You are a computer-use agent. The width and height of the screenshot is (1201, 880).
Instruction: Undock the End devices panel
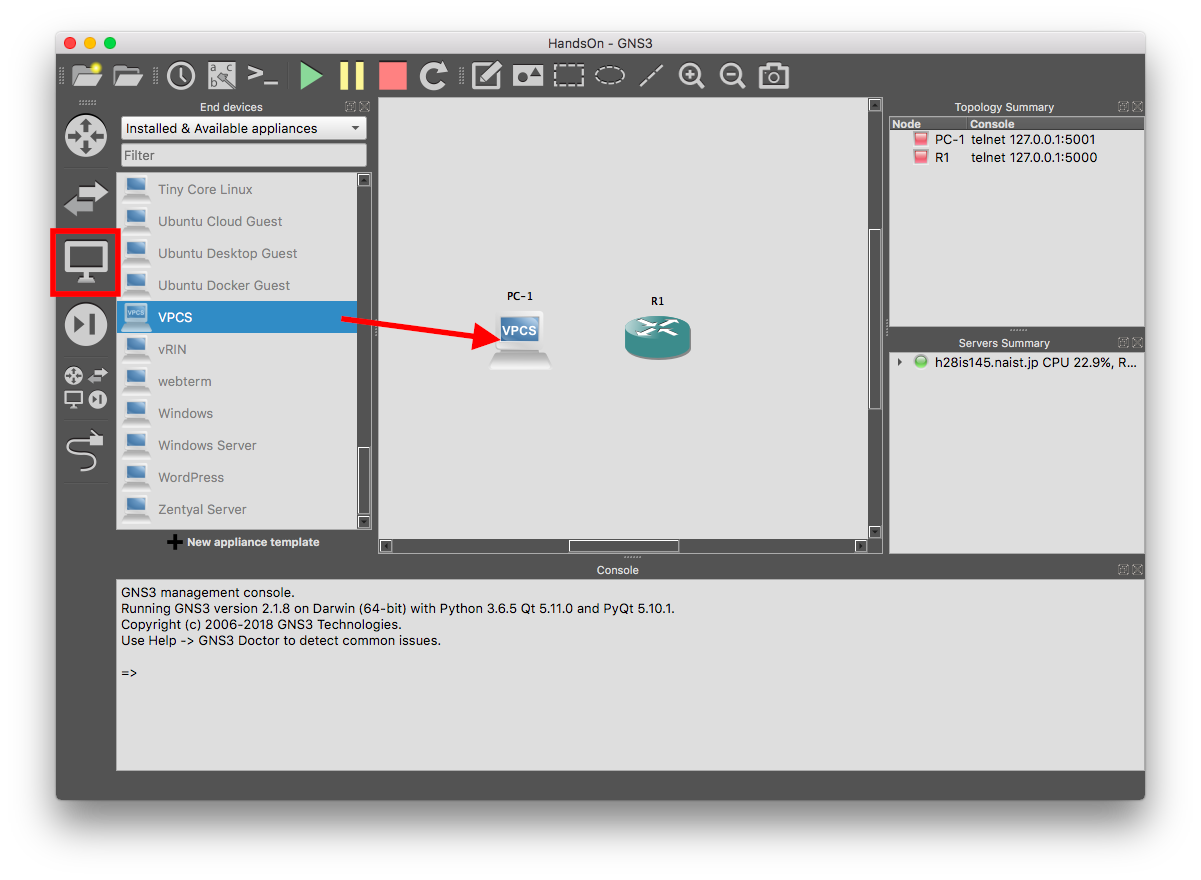351,107
